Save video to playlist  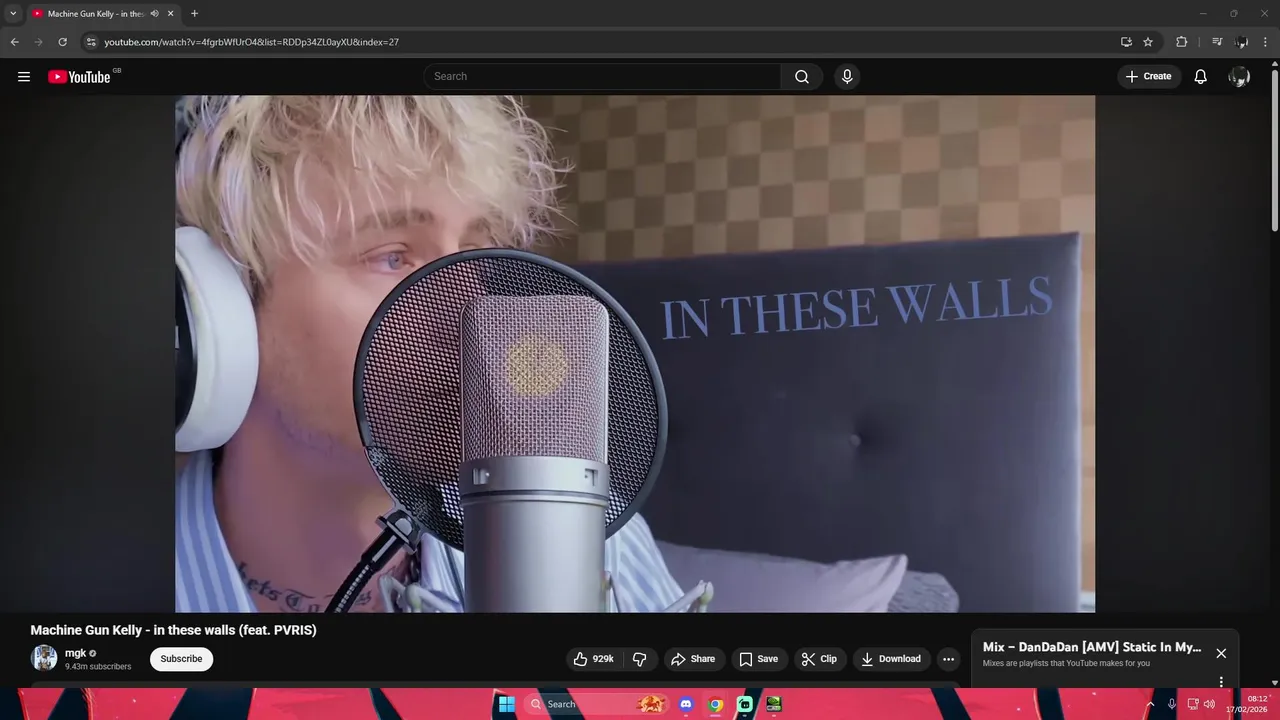click(759, 659)
